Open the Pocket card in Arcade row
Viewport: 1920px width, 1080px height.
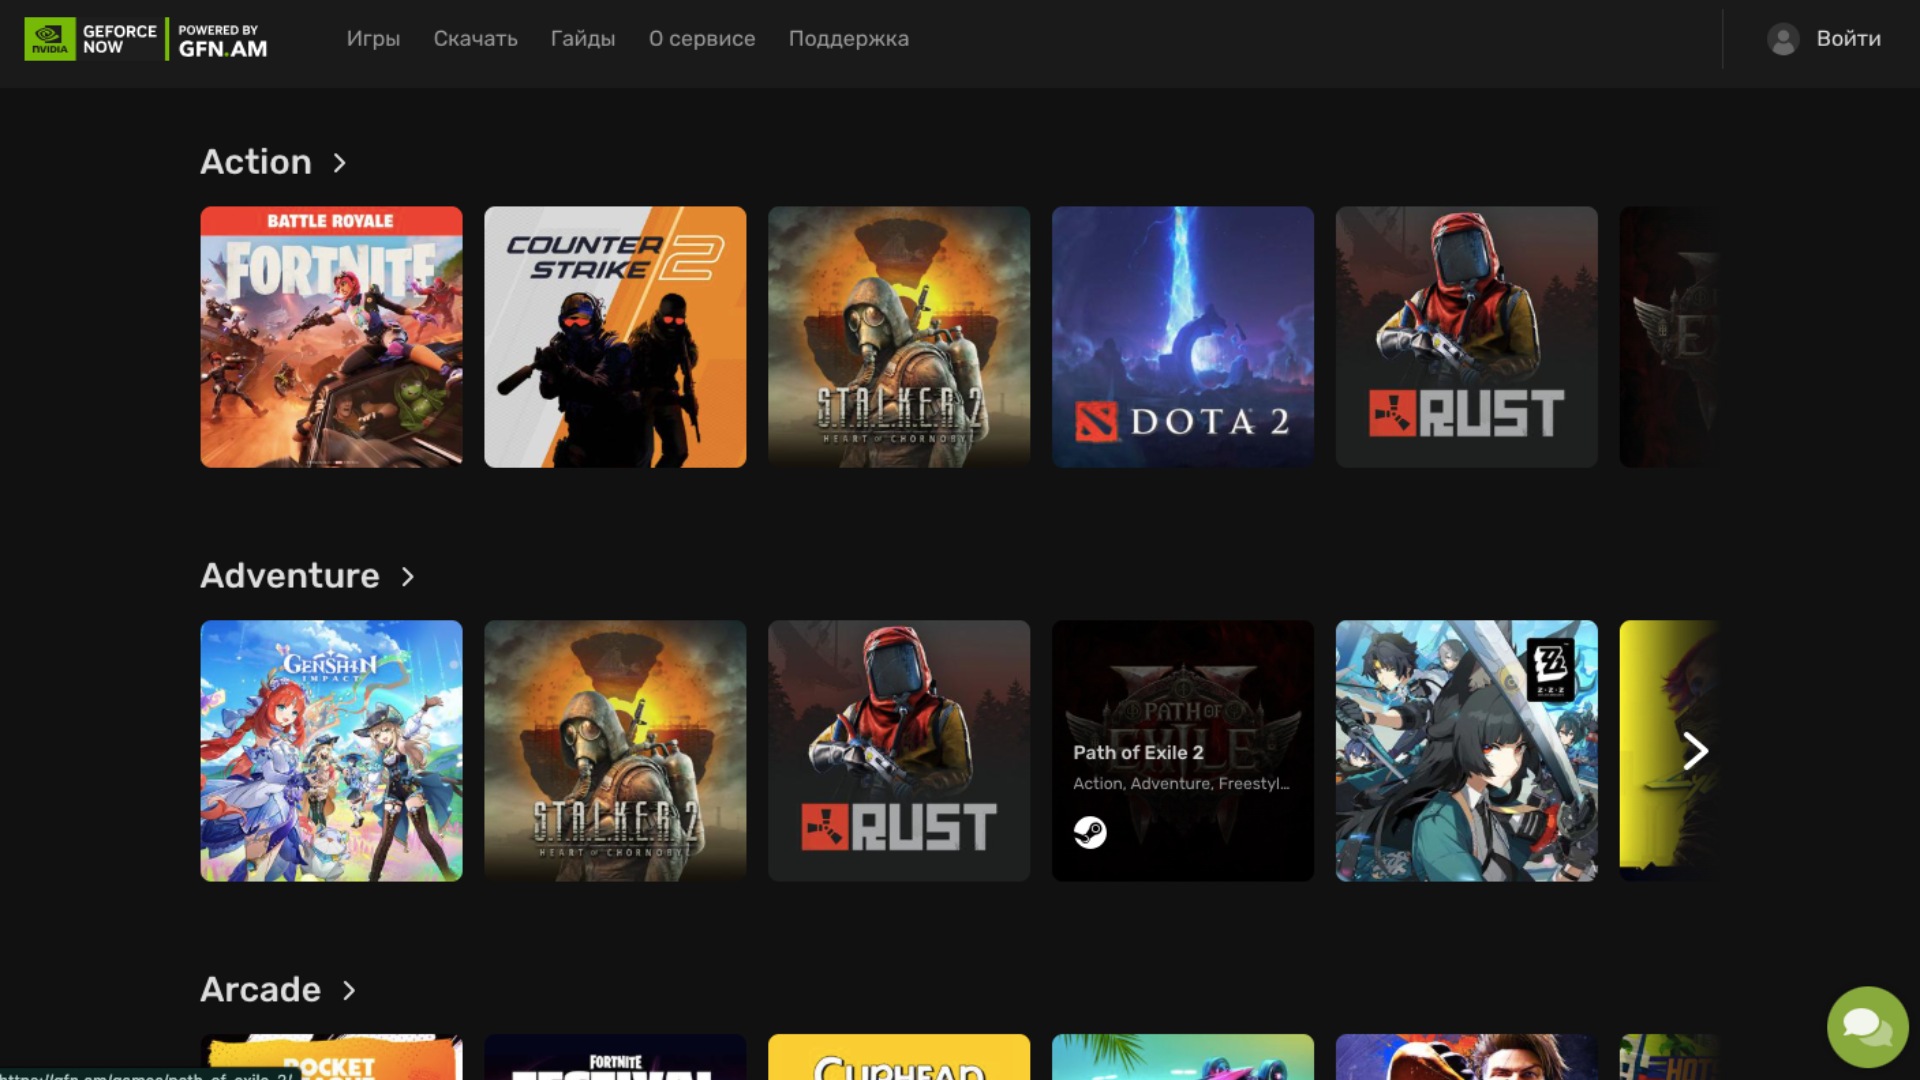(x=331, y=1057)
